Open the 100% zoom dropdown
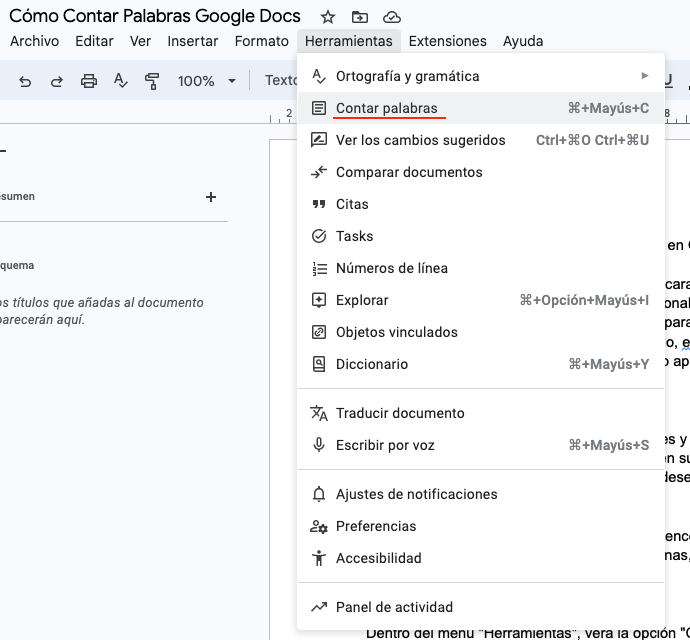Viewport: 690px width, 640px height. click(207, 81)
